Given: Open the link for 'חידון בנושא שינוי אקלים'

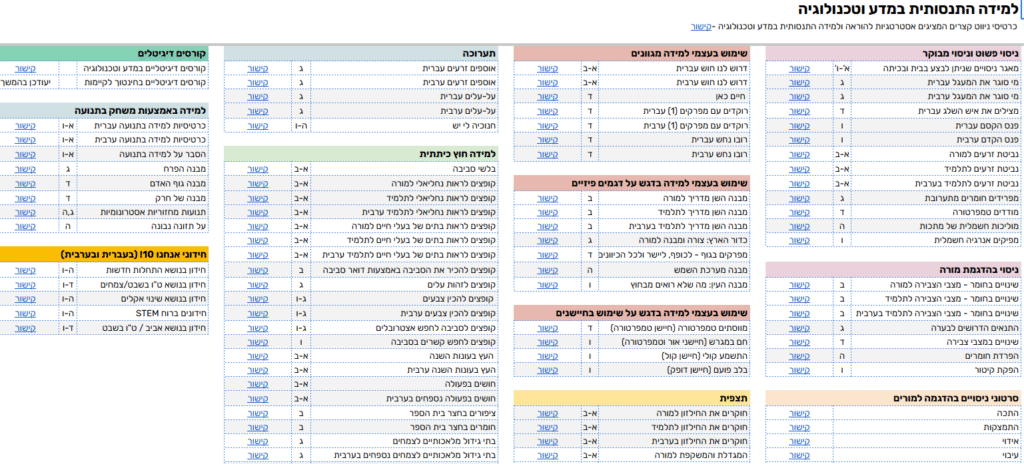Looking at the screenshot, I should (x=25, y=299).
